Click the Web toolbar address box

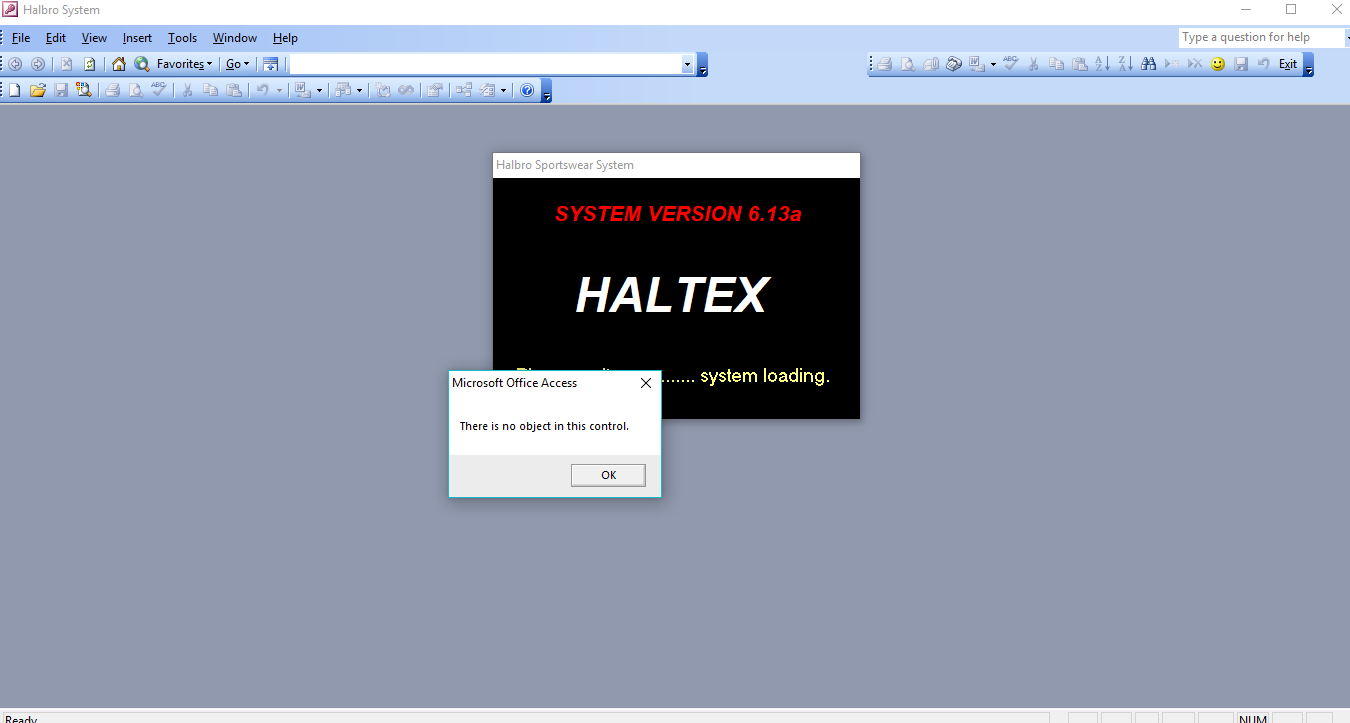pyautogui.click(x=486, y=64)
